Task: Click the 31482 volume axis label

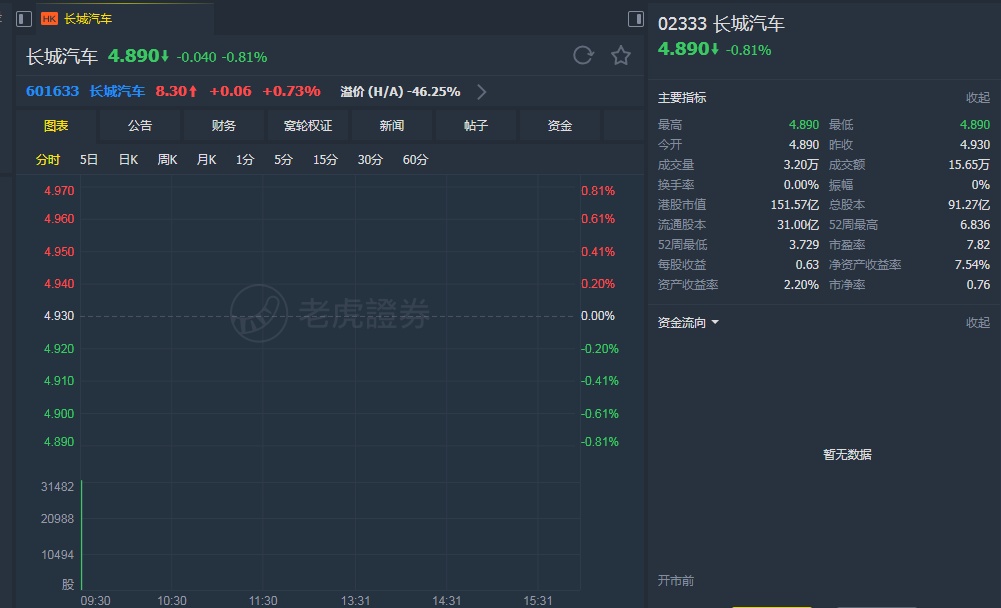Action: click(57, 487)
